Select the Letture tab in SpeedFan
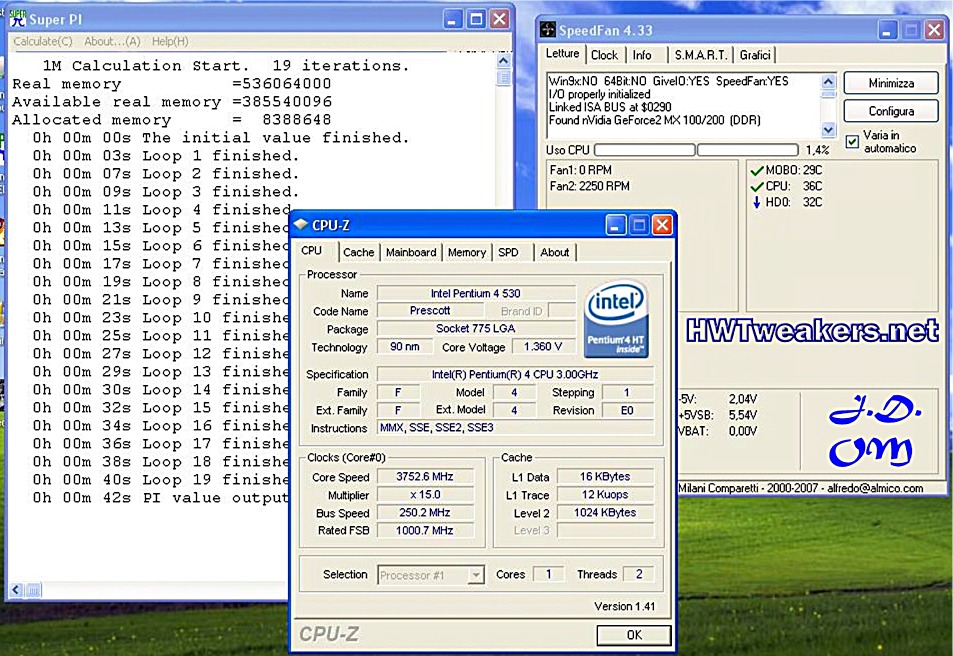The image size is (953, 656). 562,54
